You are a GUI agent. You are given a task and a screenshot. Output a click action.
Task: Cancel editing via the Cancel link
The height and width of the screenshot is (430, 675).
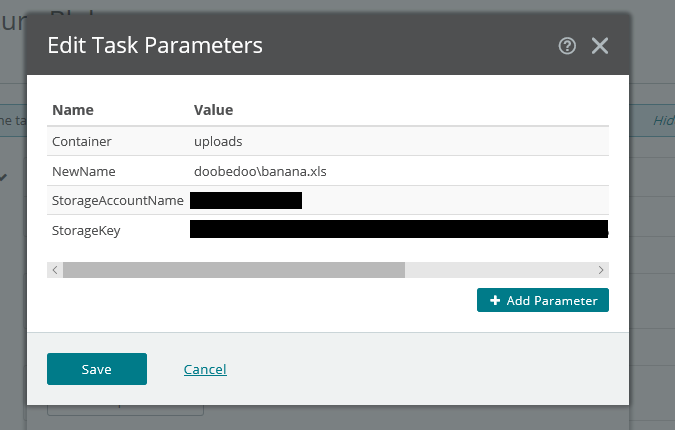[x=205, y=369]
